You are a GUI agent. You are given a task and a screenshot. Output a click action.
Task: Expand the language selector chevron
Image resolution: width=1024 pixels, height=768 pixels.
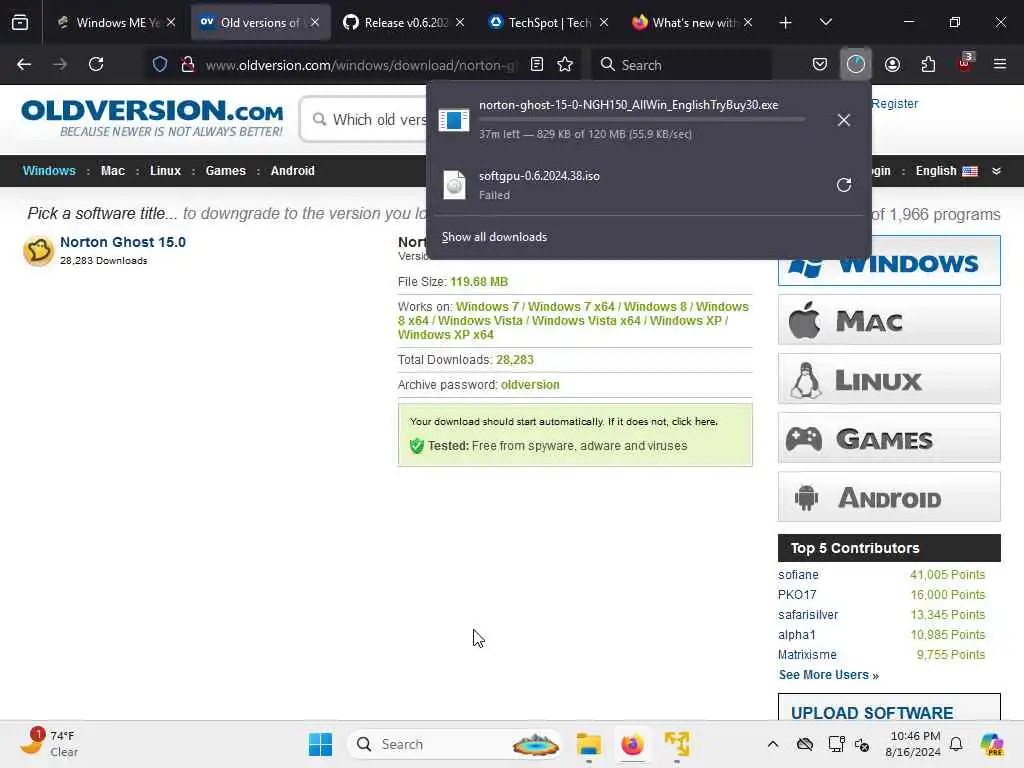coord(997,171)
